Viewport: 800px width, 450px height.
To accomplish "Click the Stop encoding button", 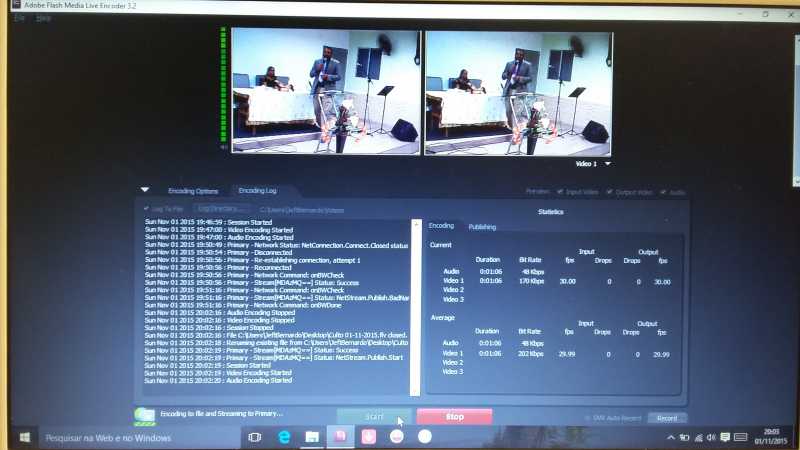I will pyautogui.click(x=454, y=417).
